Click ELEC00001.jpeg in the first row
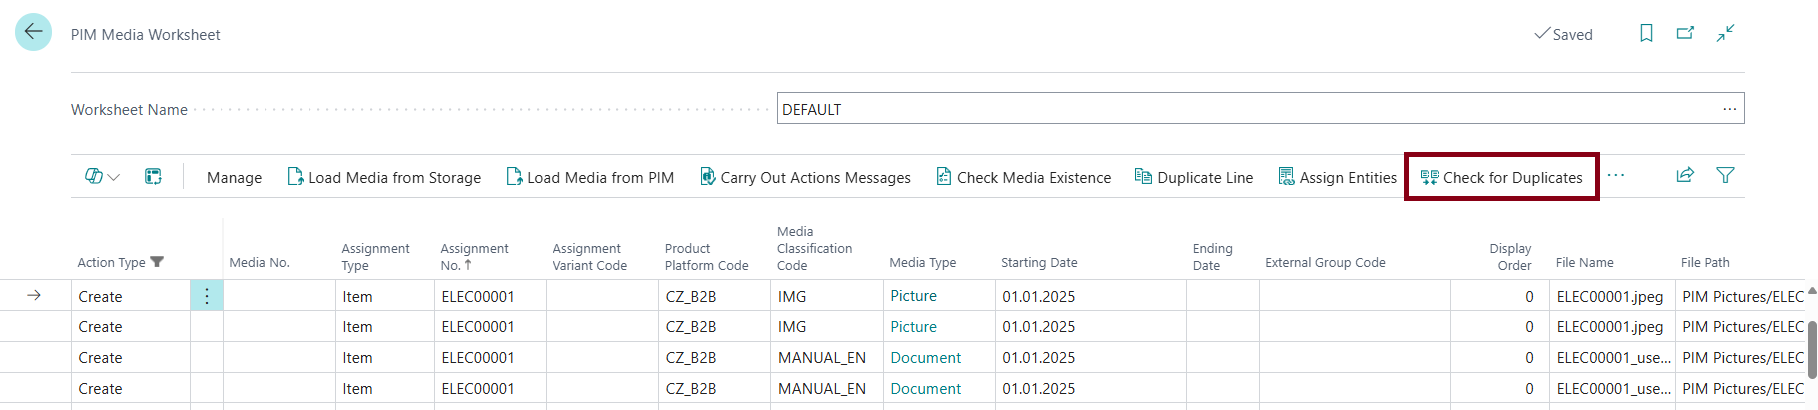This screenshot has height=410, width=1818. (1610, 297)
